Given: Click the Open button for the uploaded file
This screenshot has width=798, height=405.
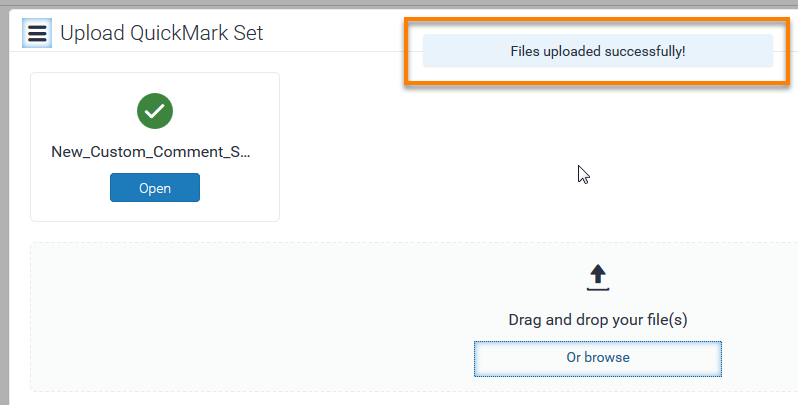Looking at the screenshot, I should 155,188.
